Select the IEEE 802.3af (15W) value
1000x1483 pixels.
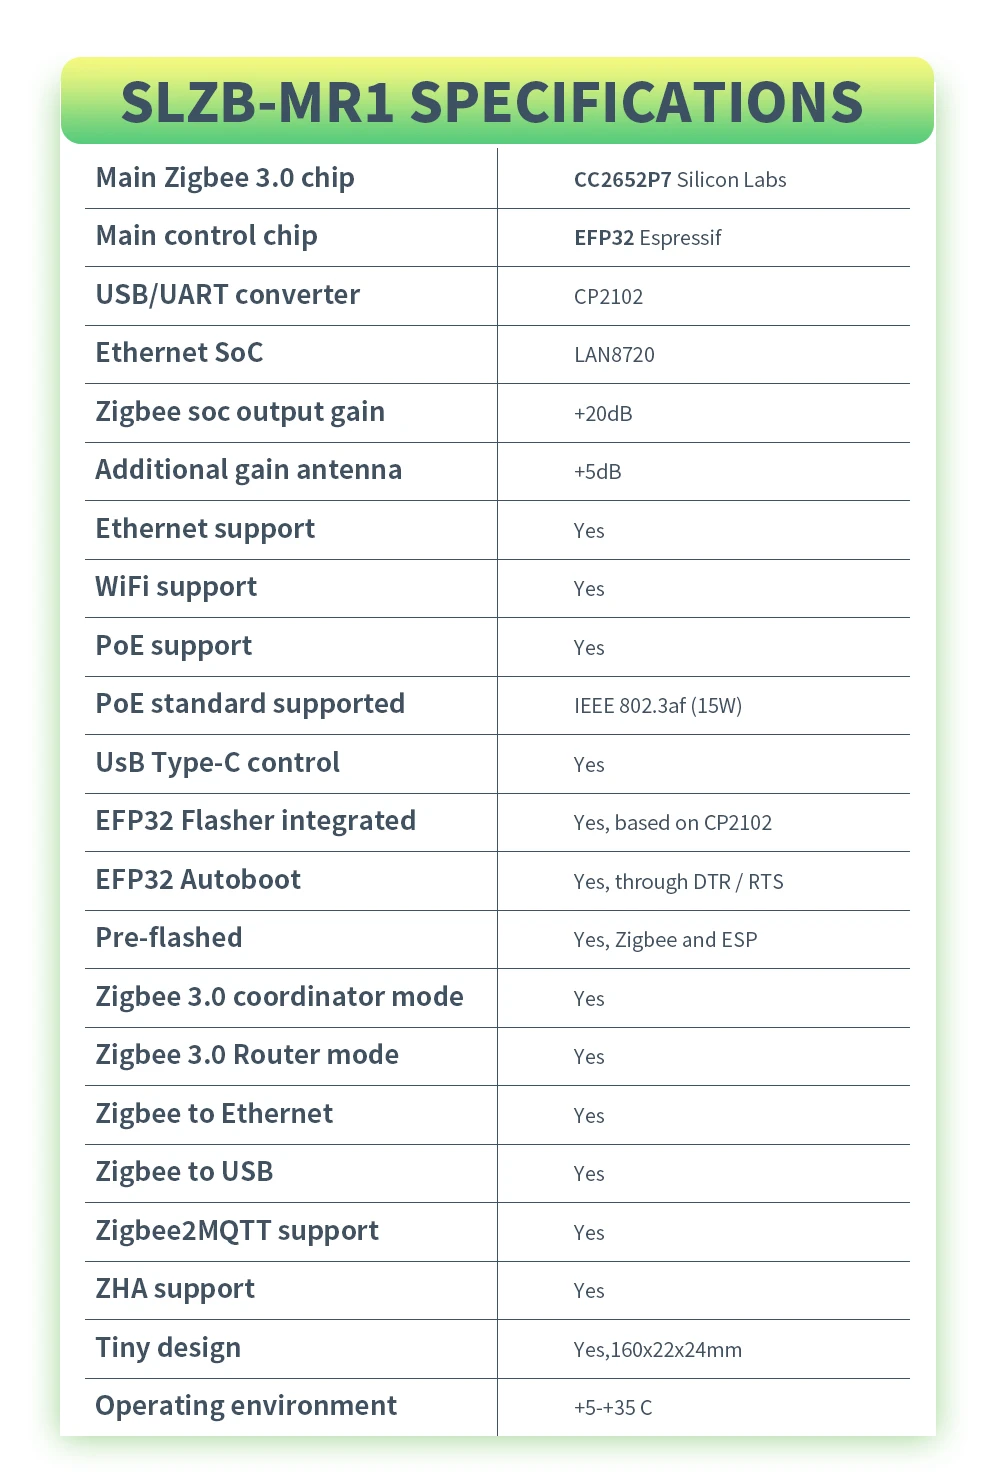[658, 706]
